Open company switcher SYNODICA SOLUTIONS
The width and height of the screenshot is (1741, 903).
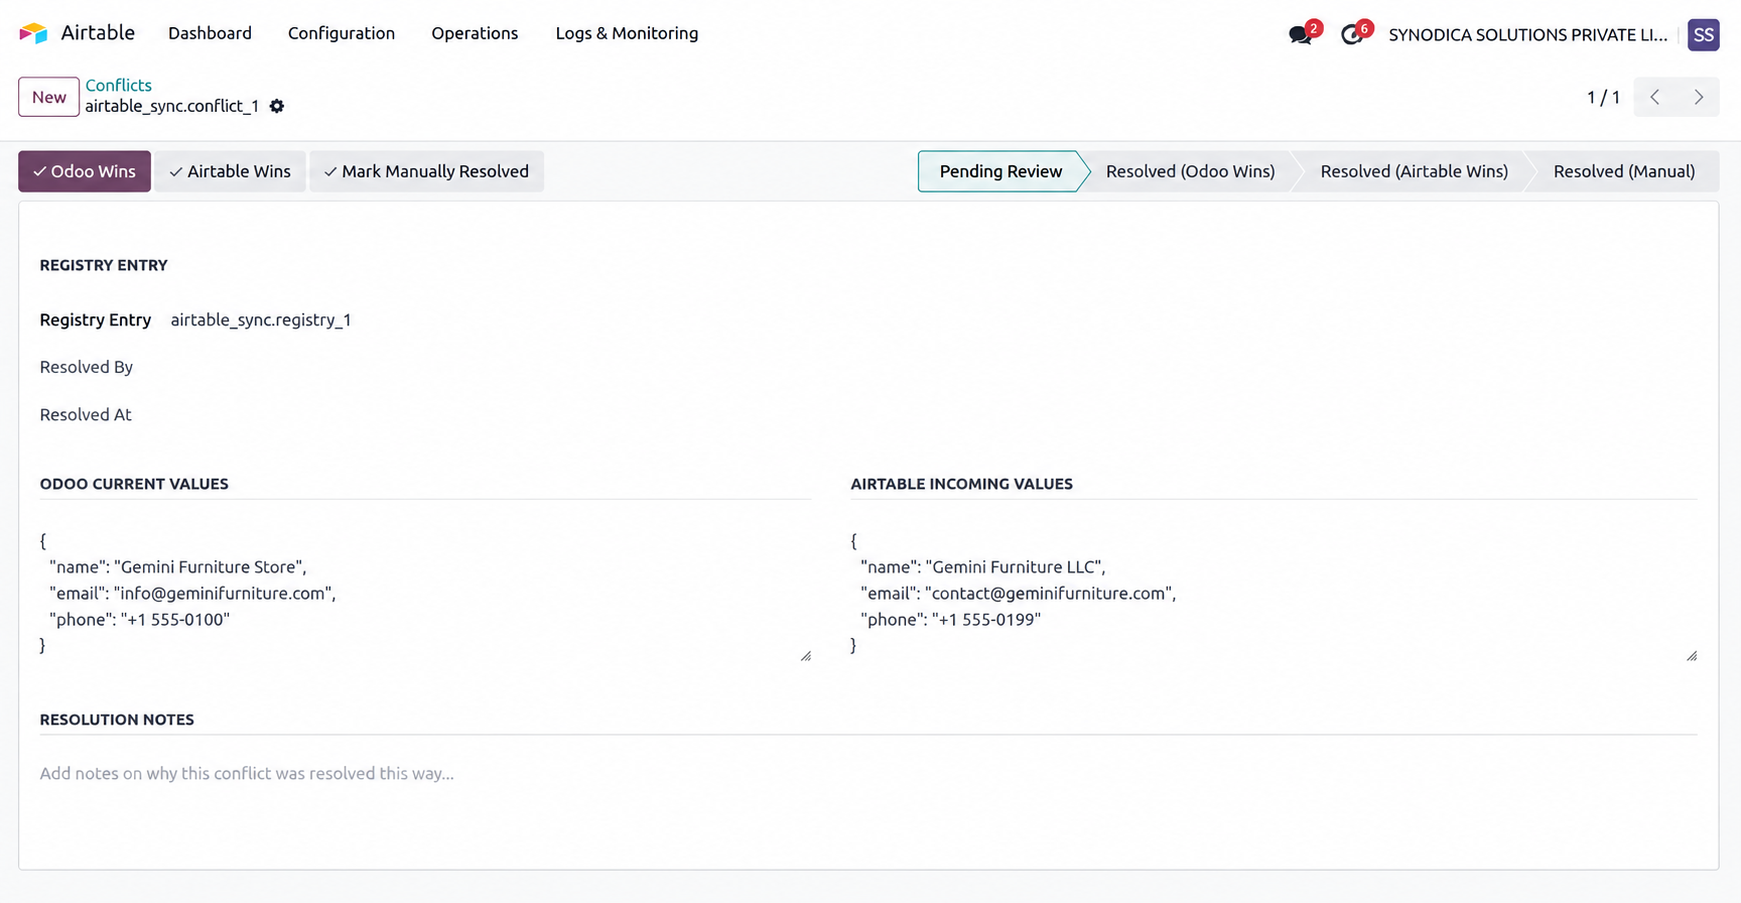tap(1527, 35)
